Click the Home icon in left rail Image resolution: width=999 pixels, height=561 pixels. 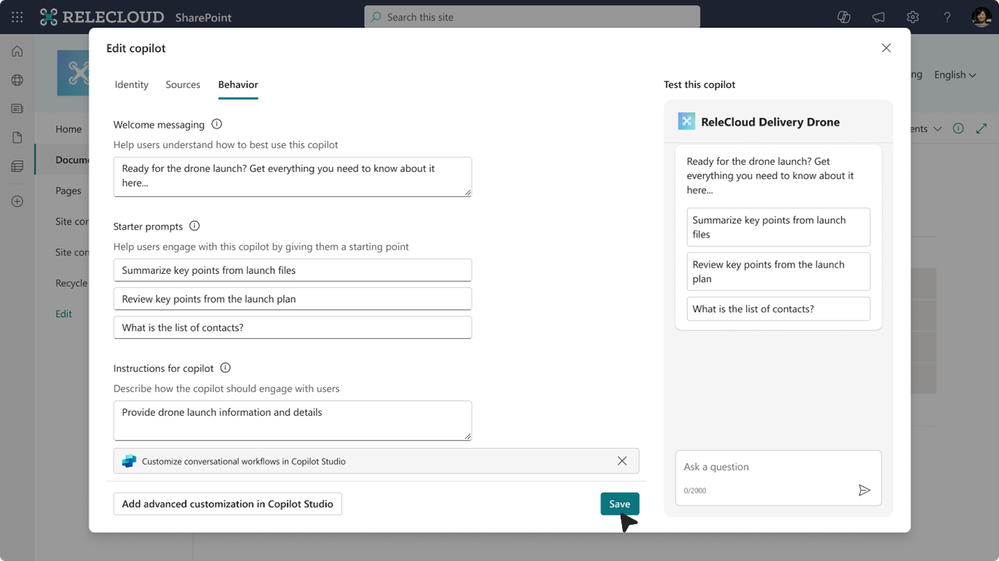point(17,52)
